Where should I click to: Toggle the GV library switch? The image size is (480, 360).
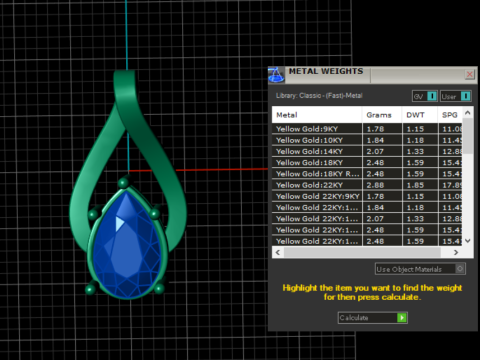[x=424, y=96]
